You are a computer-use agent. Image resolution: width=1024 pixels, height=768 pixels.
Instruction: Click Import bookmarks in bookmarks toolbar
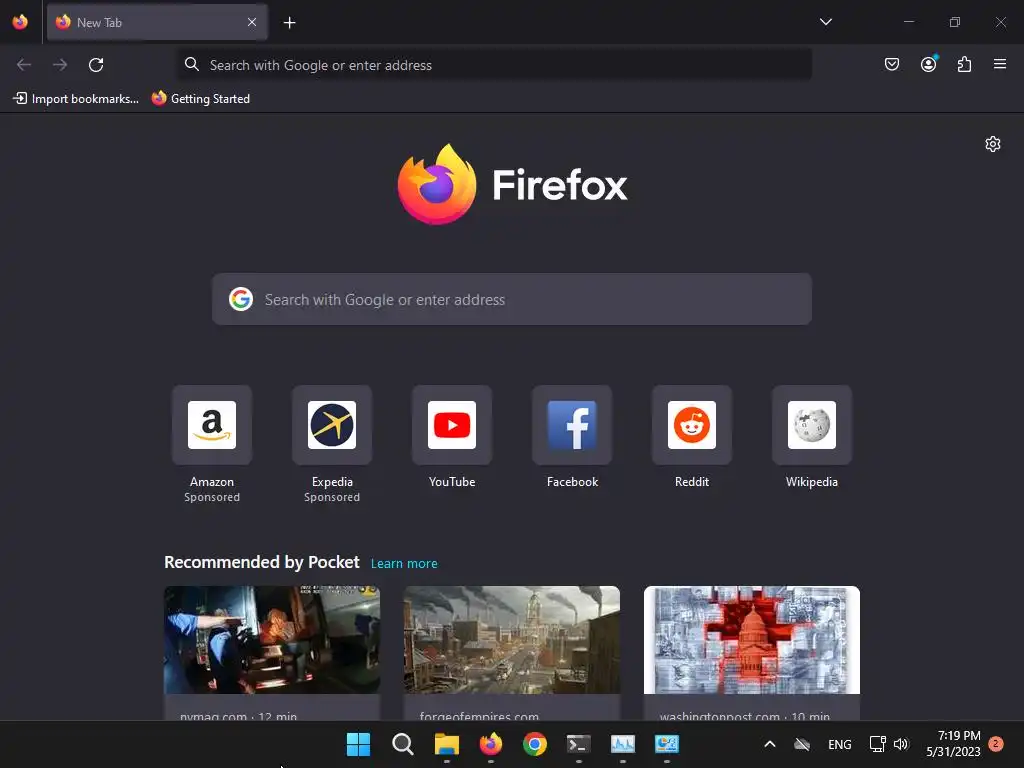click(x=76, y=99)
